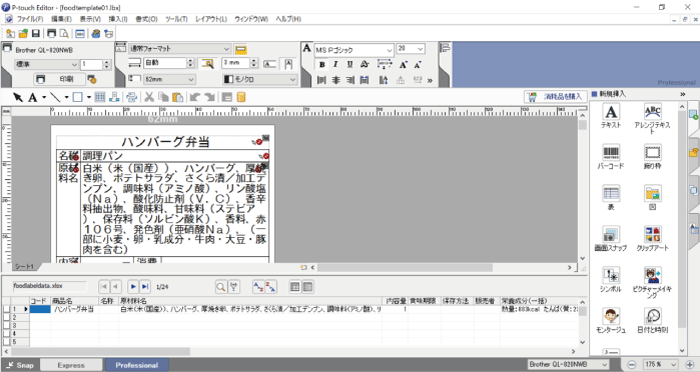Check the row 5 checkbox in database

[x=6, y=342]
